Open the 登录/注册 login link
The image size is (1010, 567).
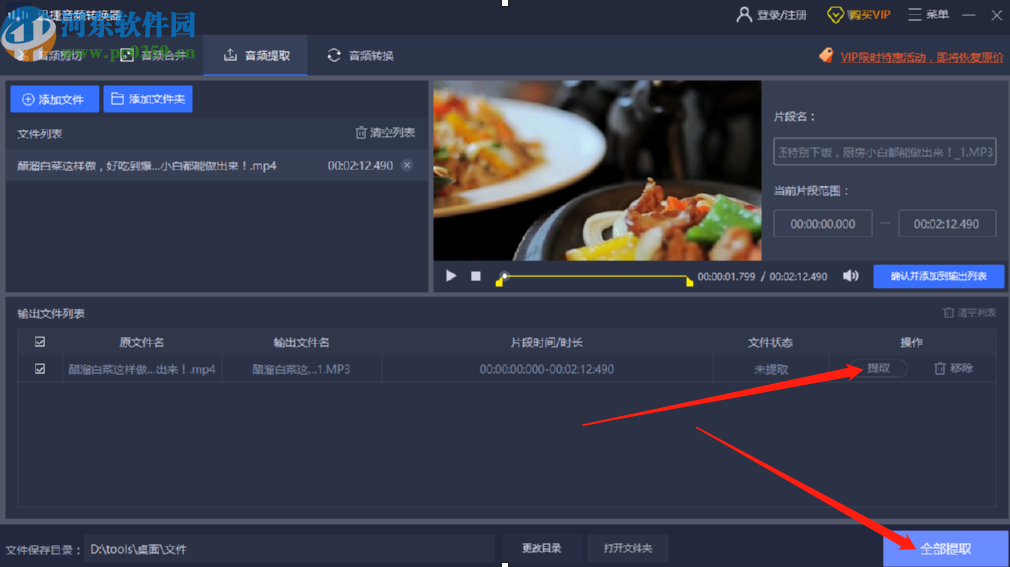(772, 14)
